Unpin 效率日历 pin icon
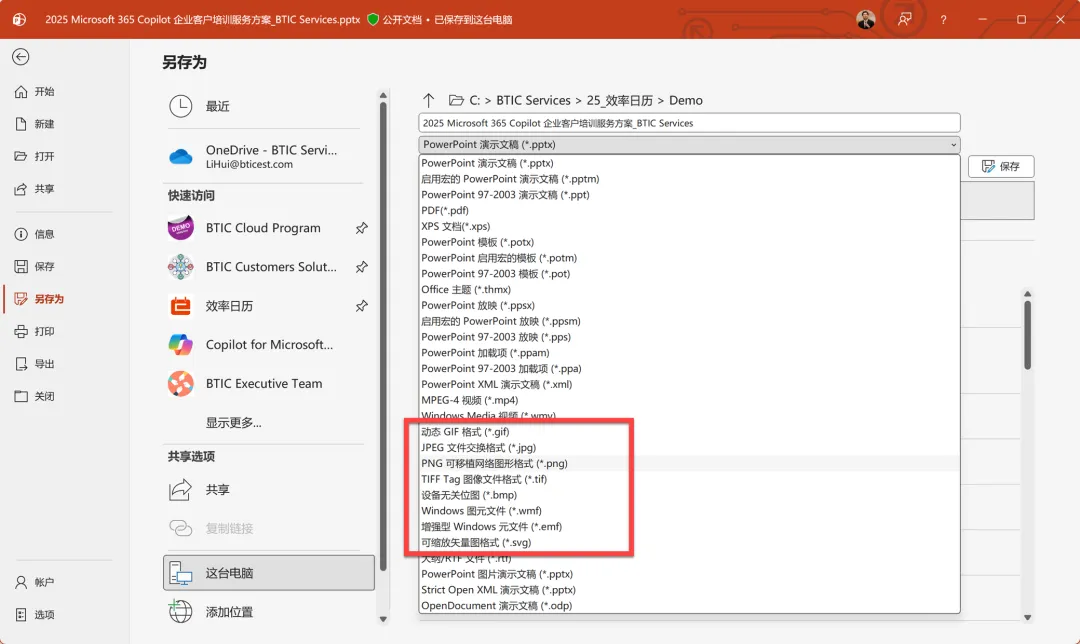The image size is (1080, 644). (362, 306)
